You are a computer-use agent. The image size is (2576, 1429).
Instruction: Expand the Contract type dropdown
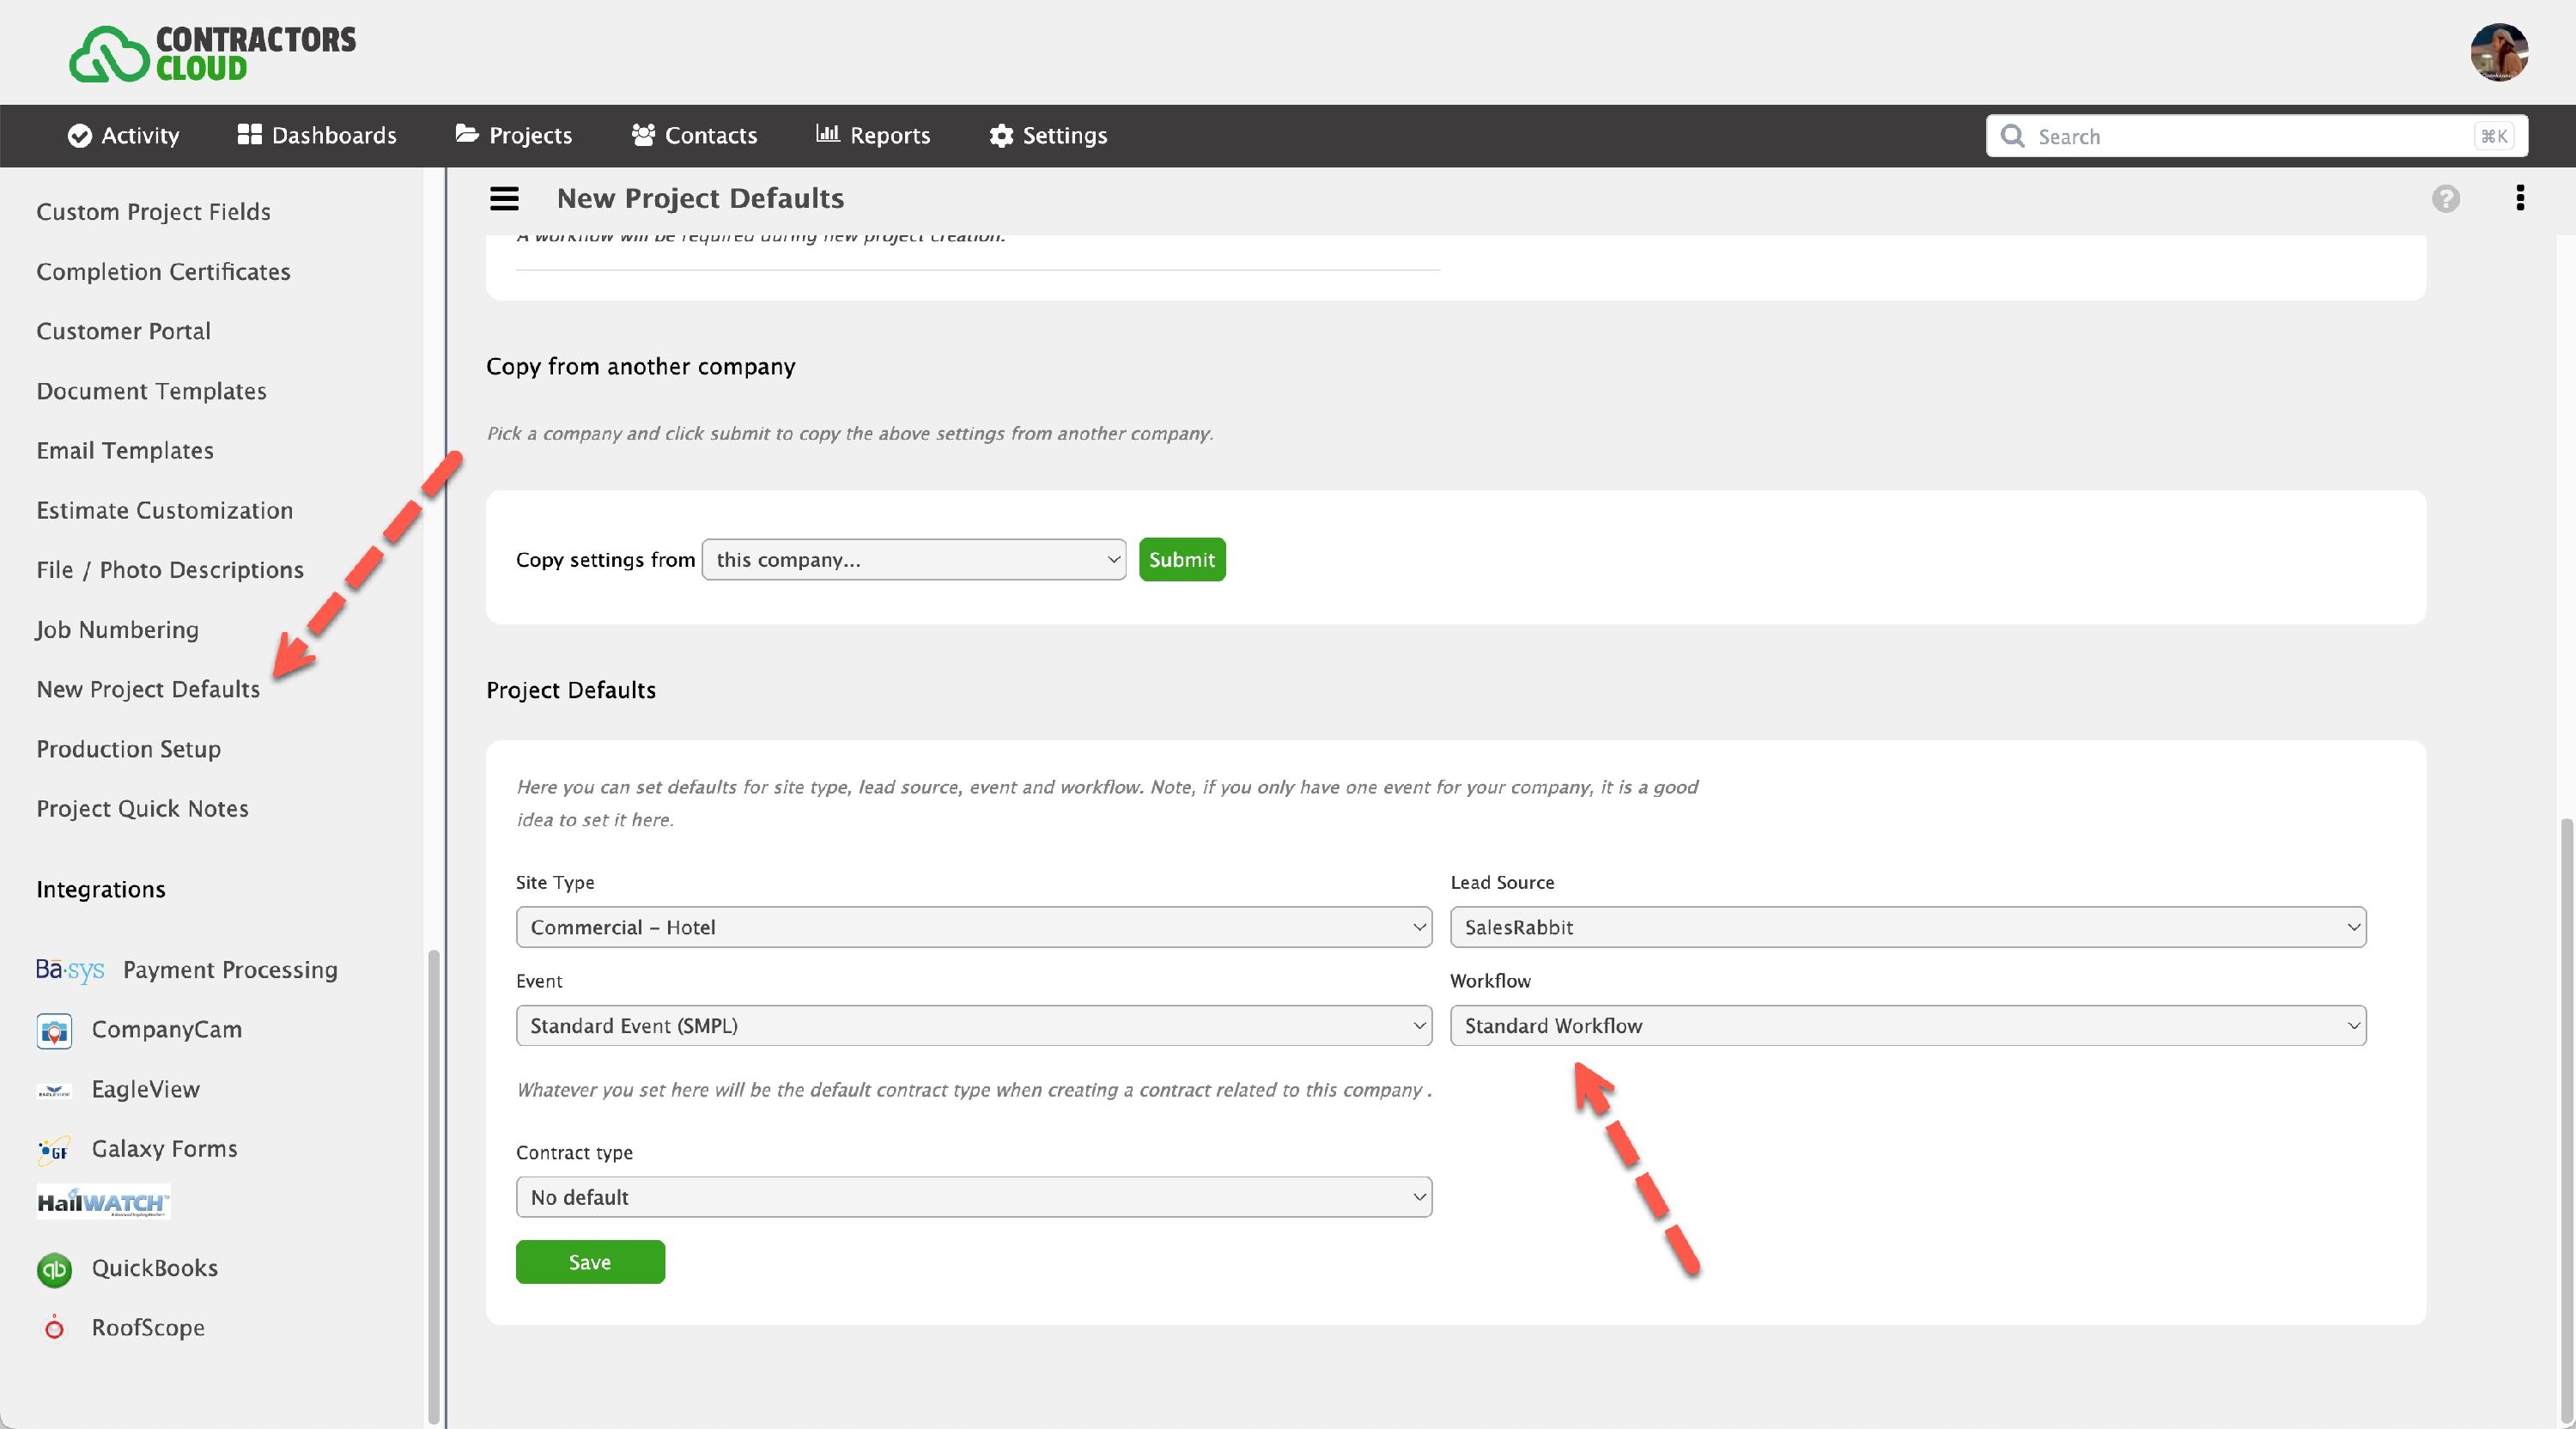pyautogui.click(x=974, y=1197)
